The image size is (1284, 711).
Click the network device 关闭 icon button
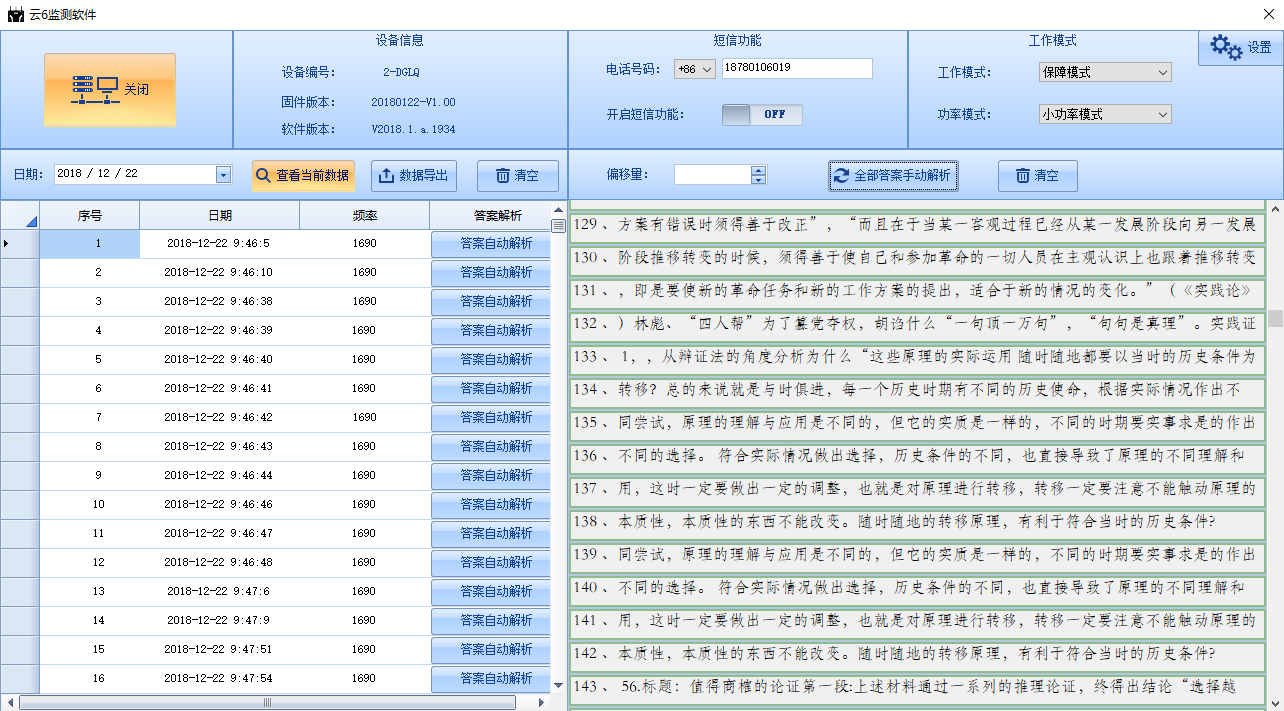click(110, 90)
